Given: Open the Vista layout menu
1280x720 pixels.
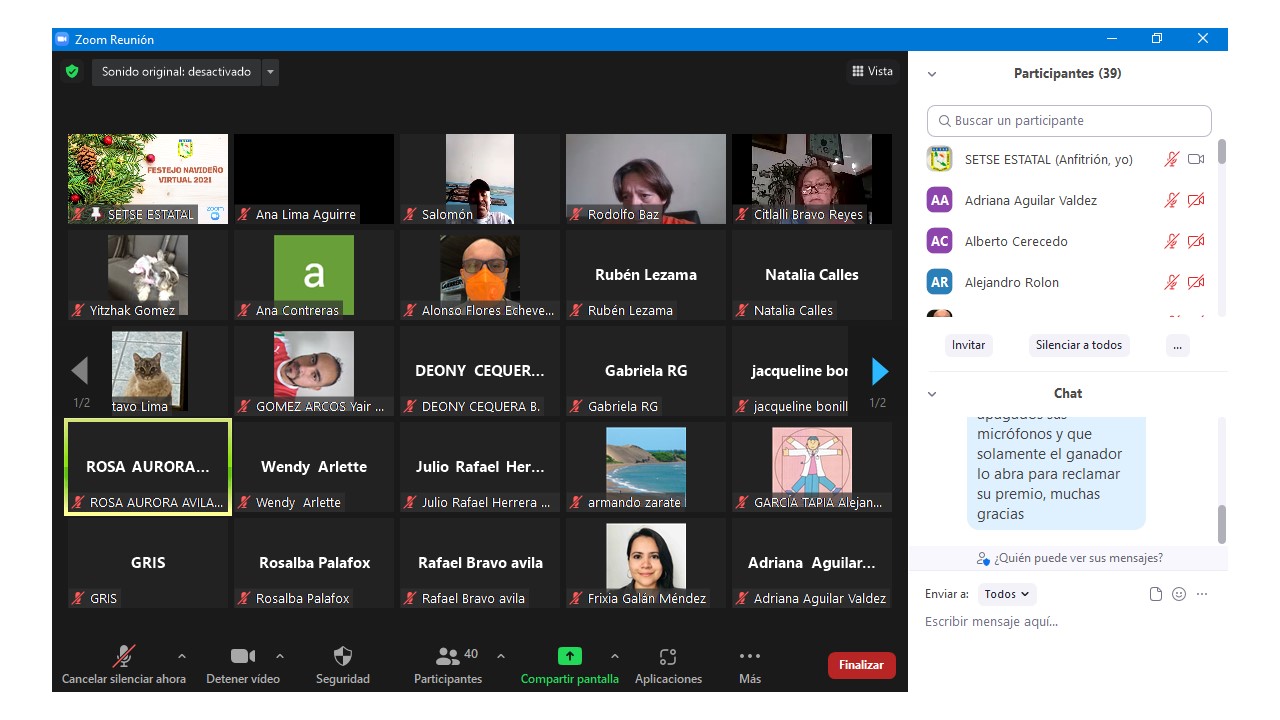Looking at the screenshot, I should point(872,71).
